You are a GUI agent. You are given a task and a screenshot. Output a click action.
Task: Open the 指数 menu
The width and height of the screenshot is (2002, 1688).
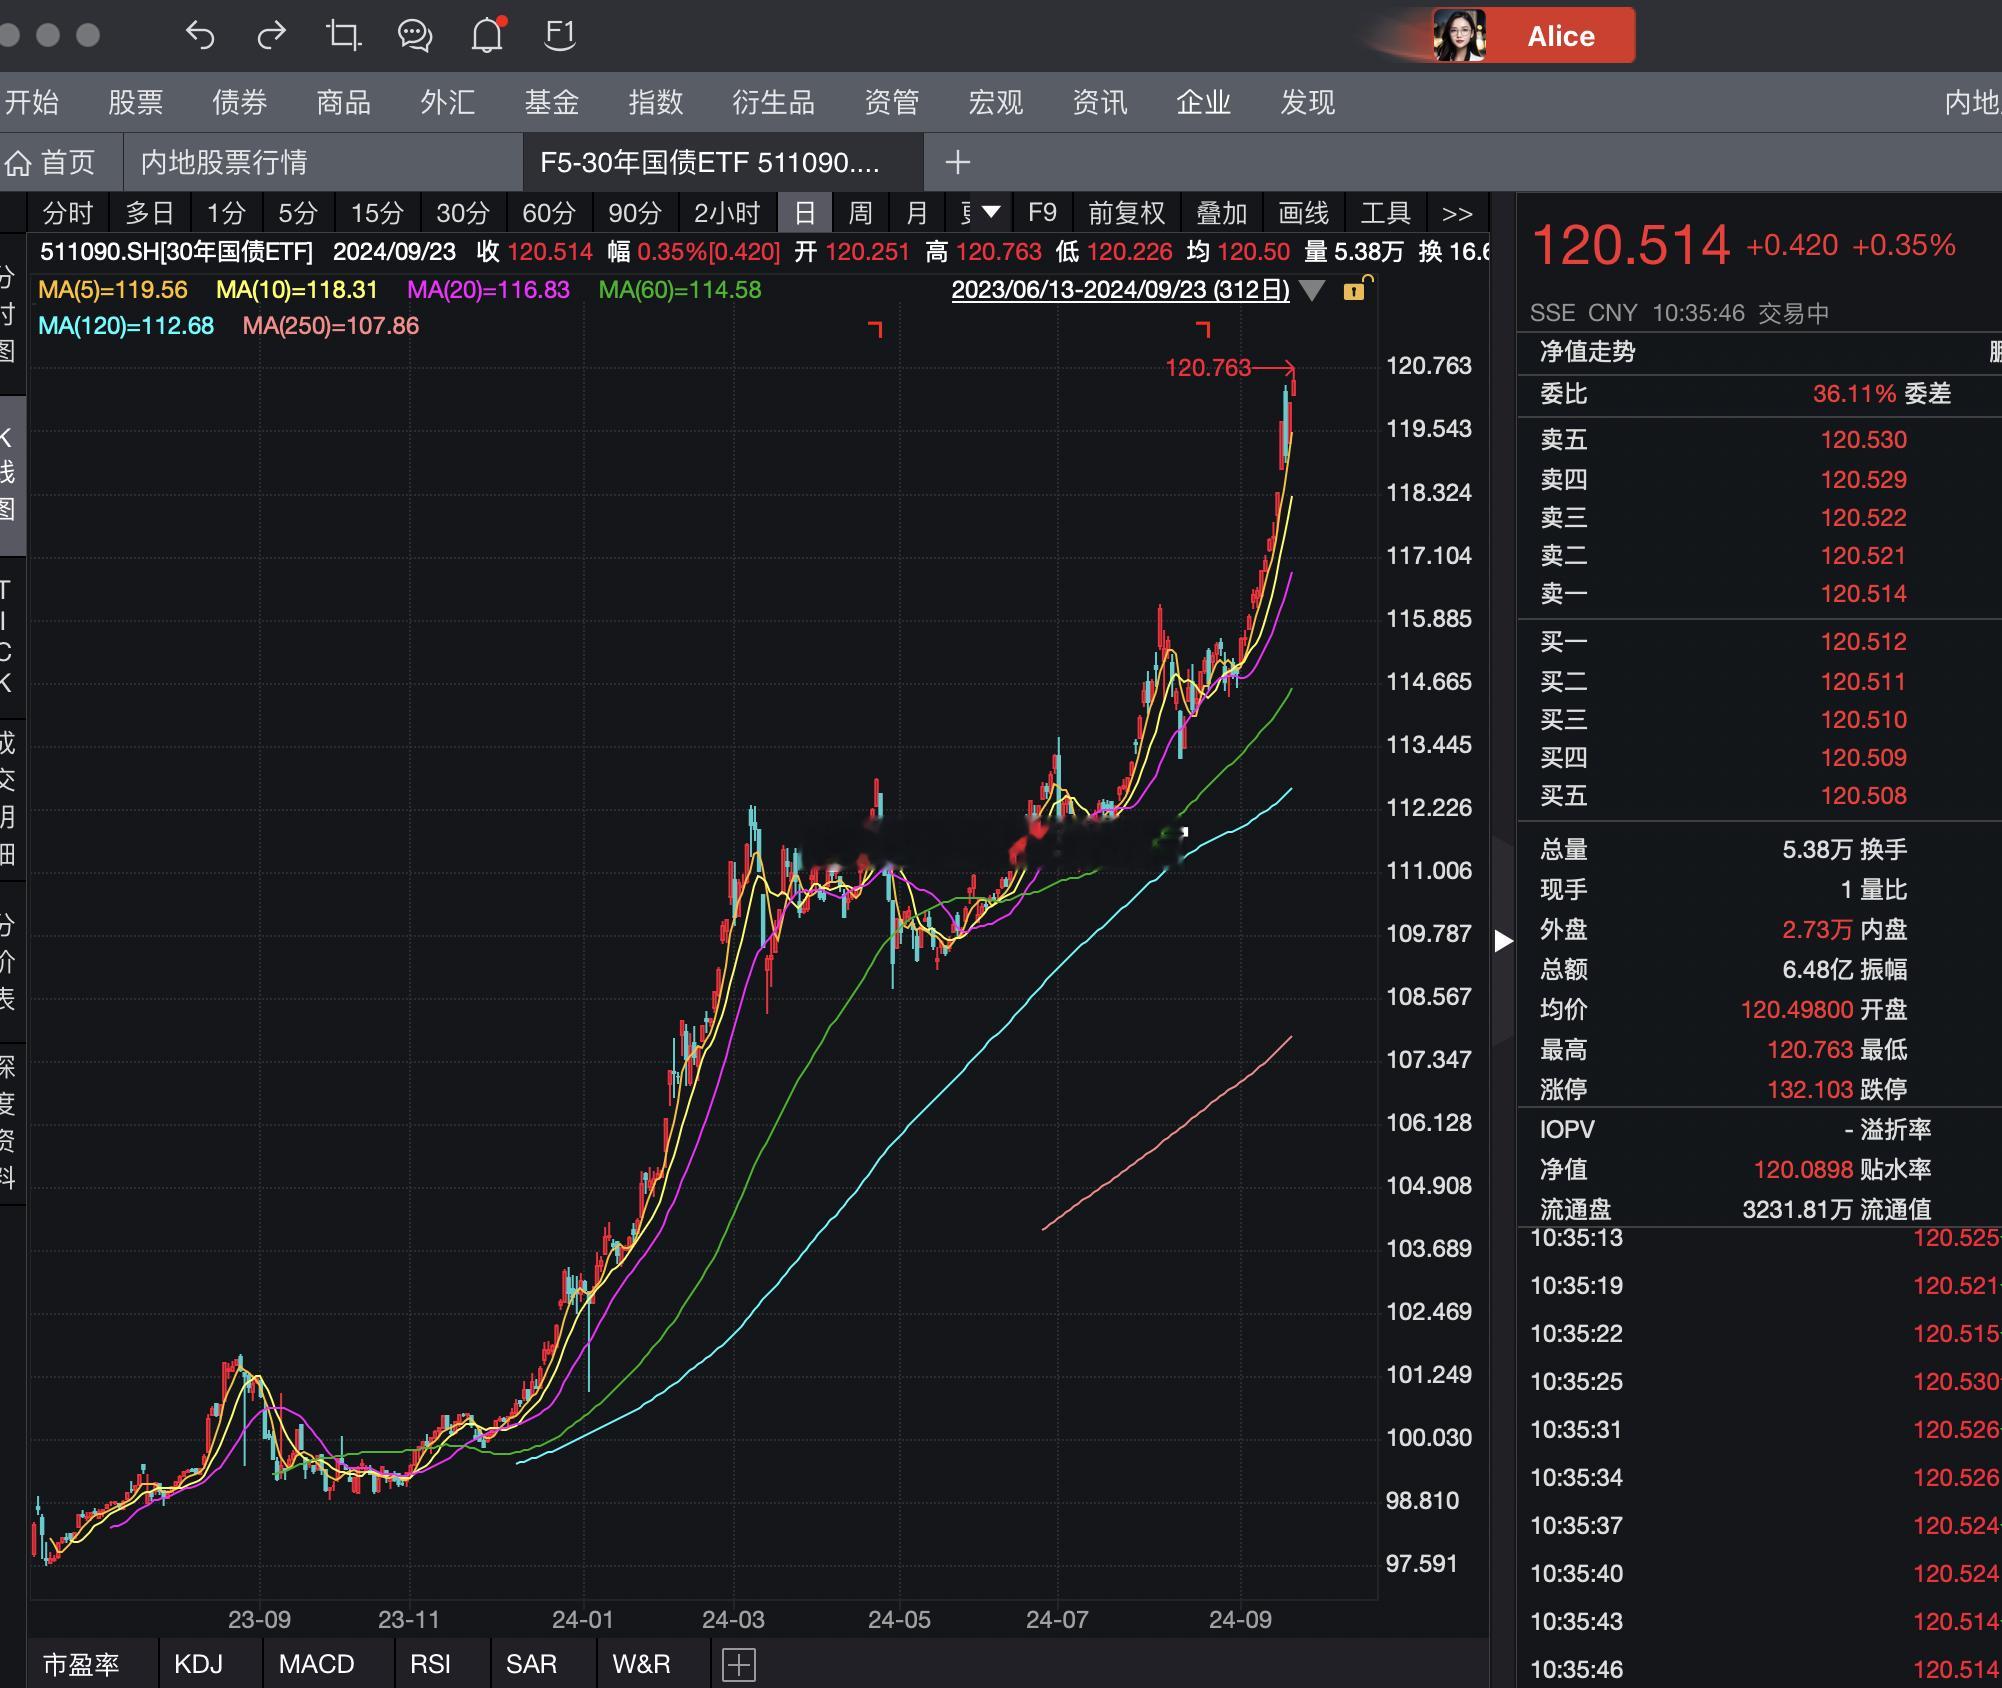point(655,102)
